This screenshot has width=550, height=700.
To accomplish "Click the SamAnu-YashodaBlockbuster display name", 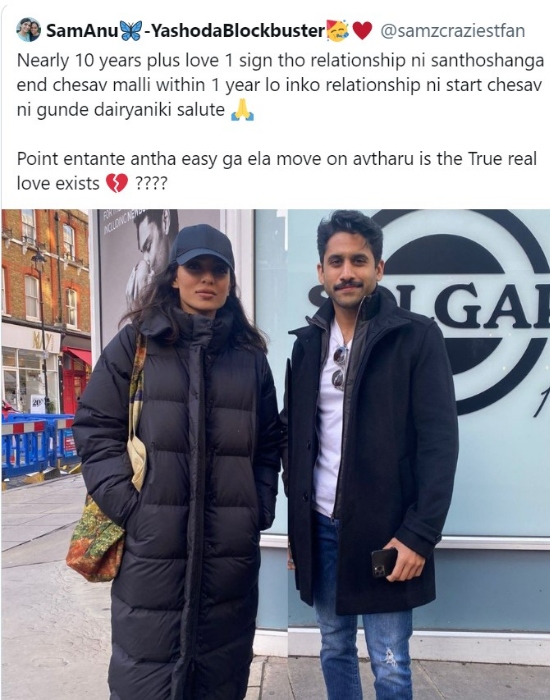I will click(186, 31).
